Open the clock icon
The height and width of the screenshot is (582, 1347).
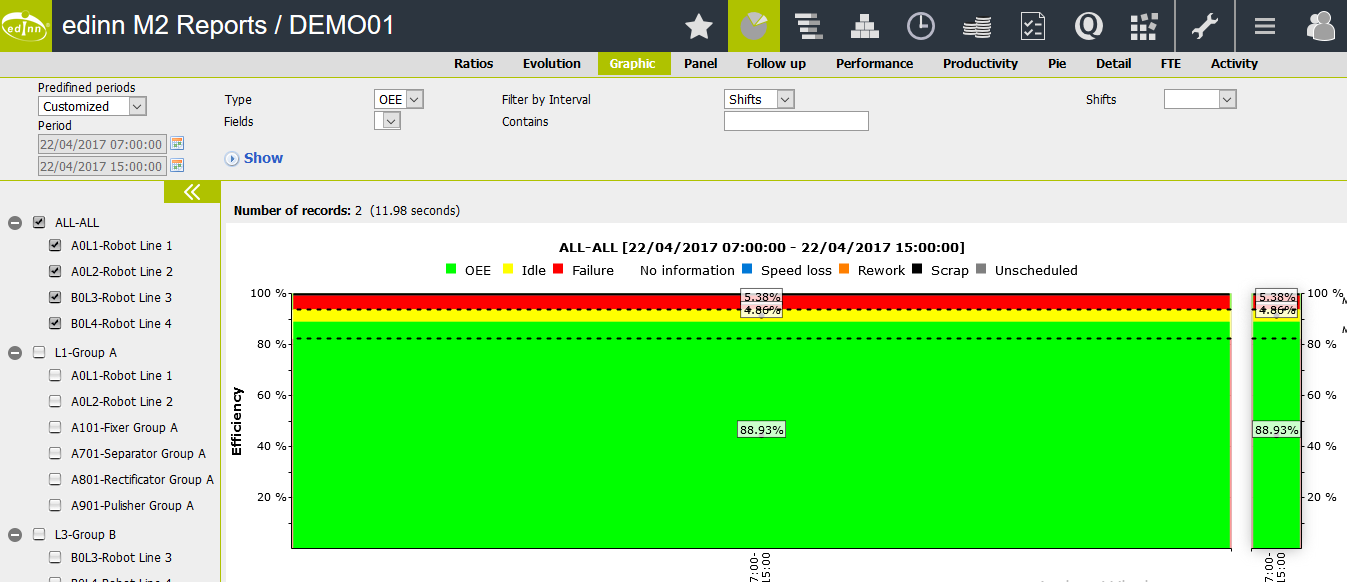pyautogui.click(x=920, y=26)
